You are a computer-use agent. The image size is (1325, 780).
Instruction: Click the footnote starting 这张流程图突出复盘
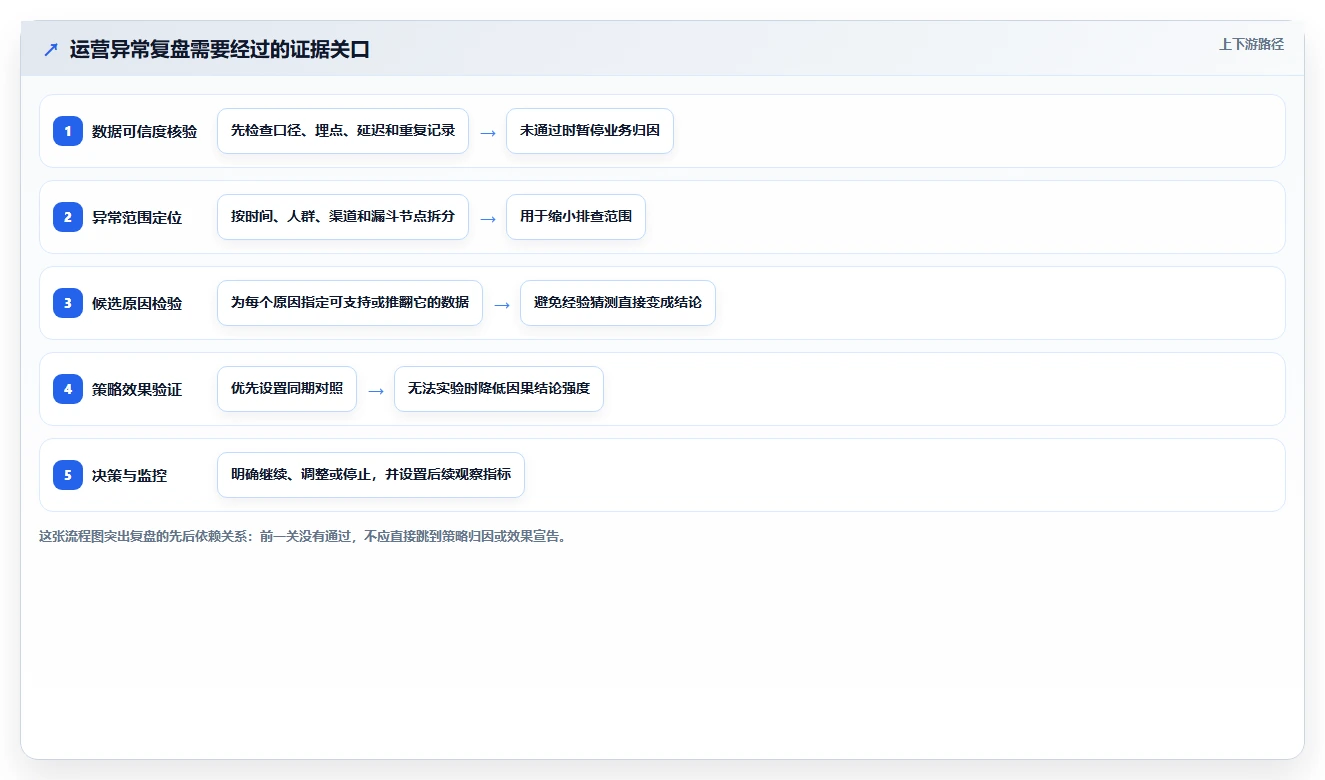304,536
